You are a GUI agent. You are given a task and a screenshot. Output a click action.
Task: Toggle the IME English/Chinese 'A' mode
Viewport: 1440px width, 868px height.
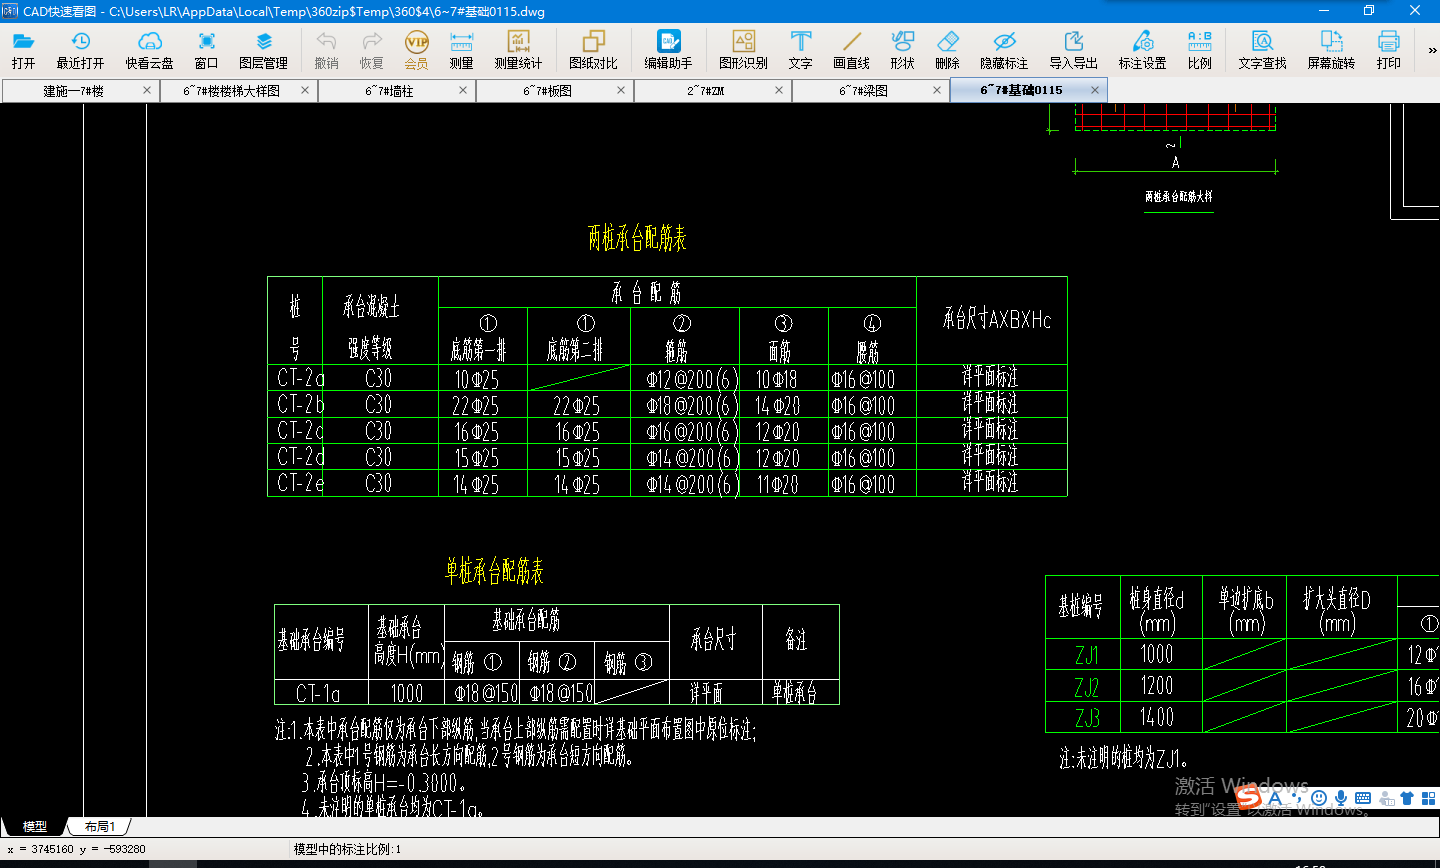pos(1275,798)
